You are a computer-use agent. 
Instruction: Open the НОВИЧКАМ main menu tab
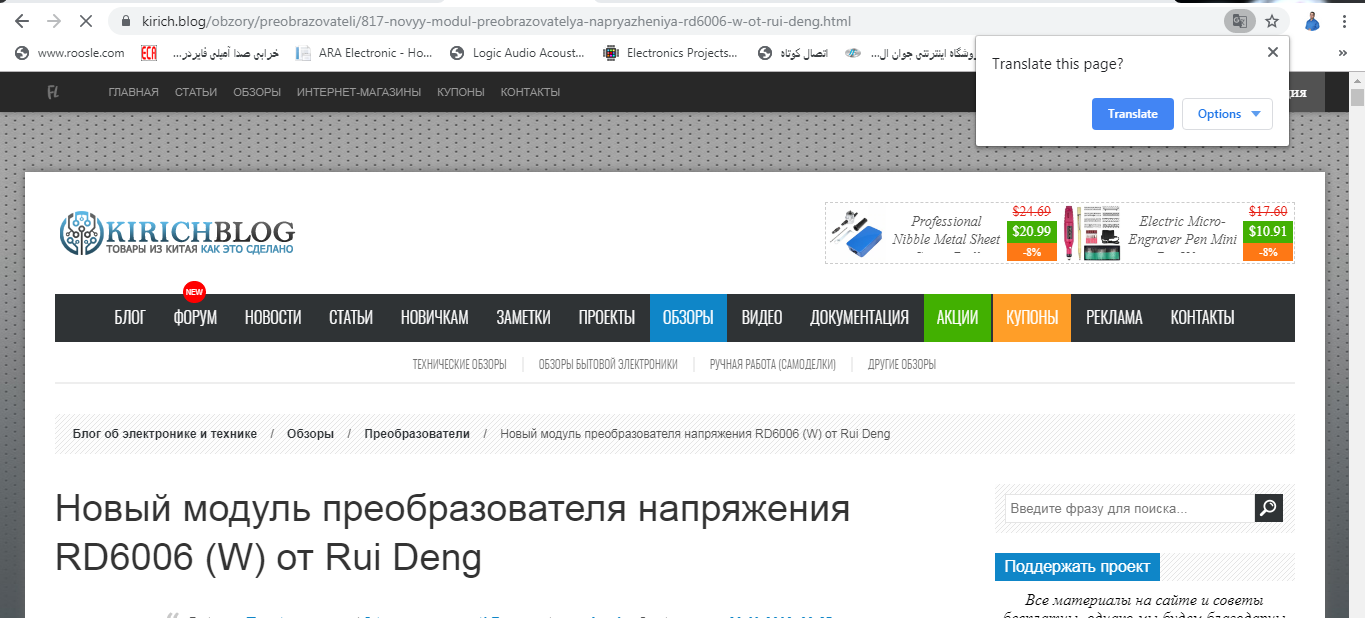click(435, 318)
